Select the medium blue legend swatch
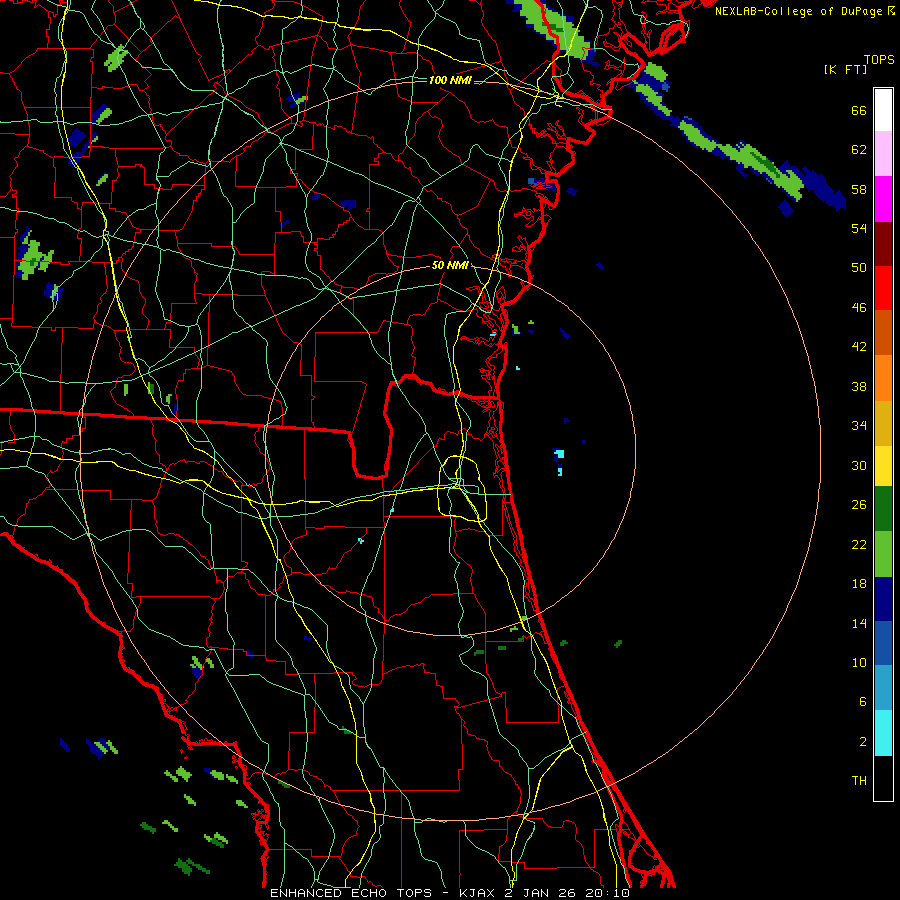 coord(883,643)
